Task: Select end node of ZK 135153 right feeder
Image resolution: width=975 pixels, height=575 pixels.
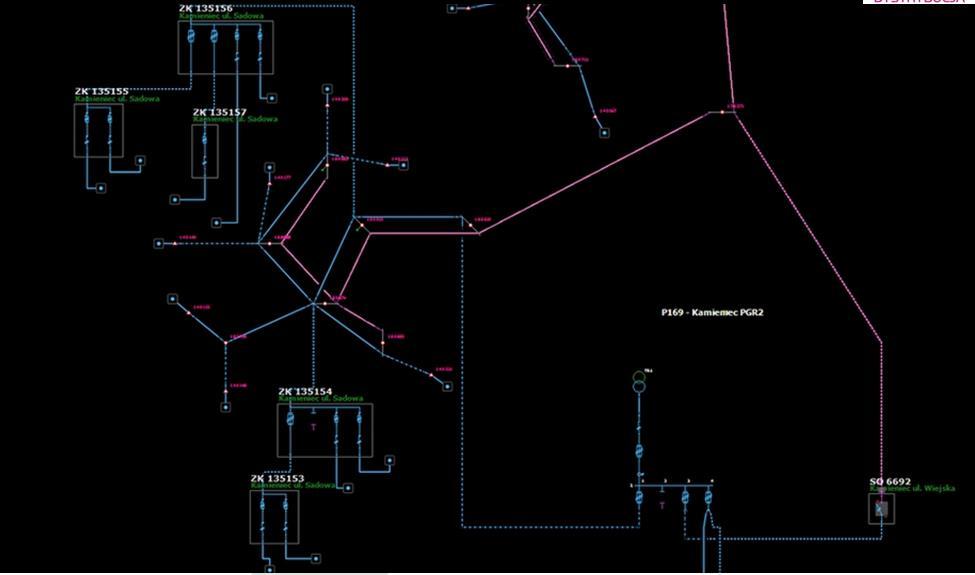Action: [x=316, y=558]
